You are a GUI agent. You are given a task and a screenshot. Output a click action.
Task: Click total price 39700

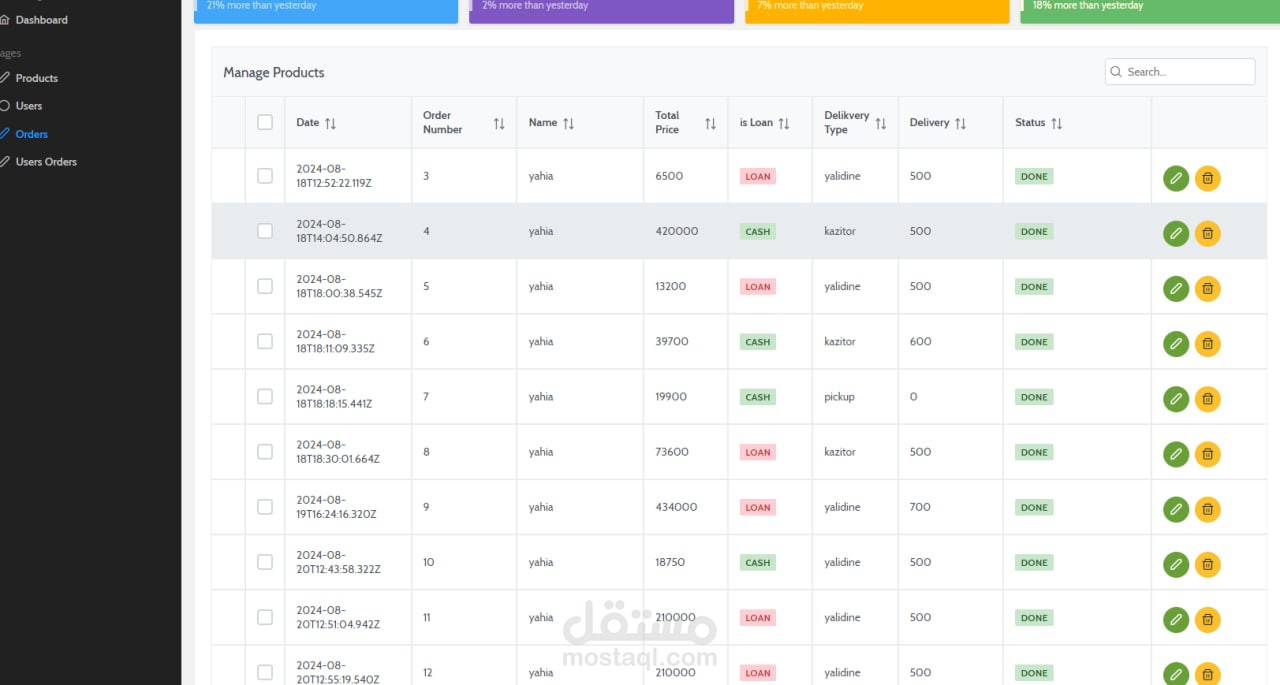click(672, 342)
